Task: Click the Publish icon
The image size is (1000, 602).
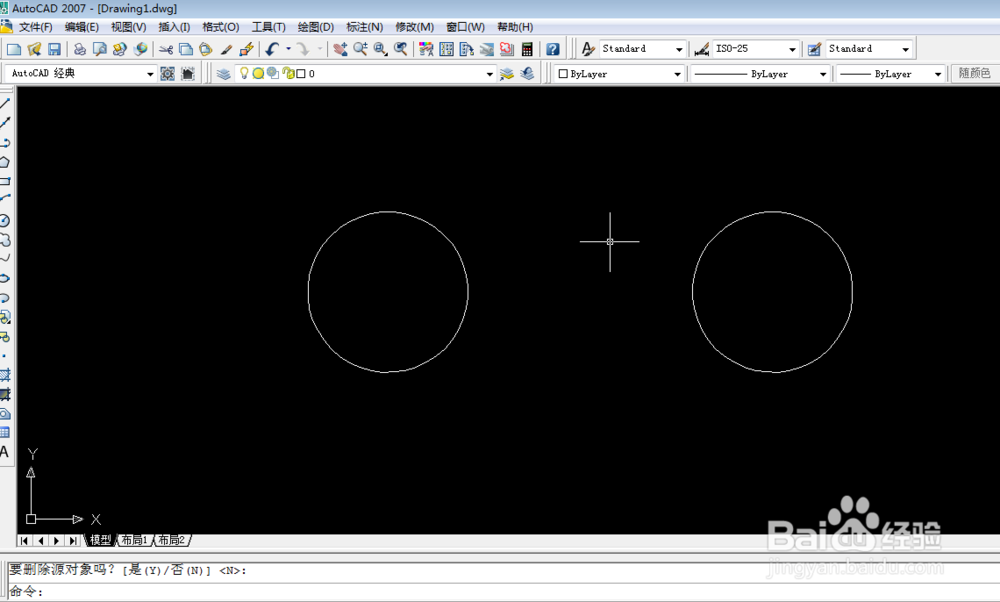Action: [120, 49]
